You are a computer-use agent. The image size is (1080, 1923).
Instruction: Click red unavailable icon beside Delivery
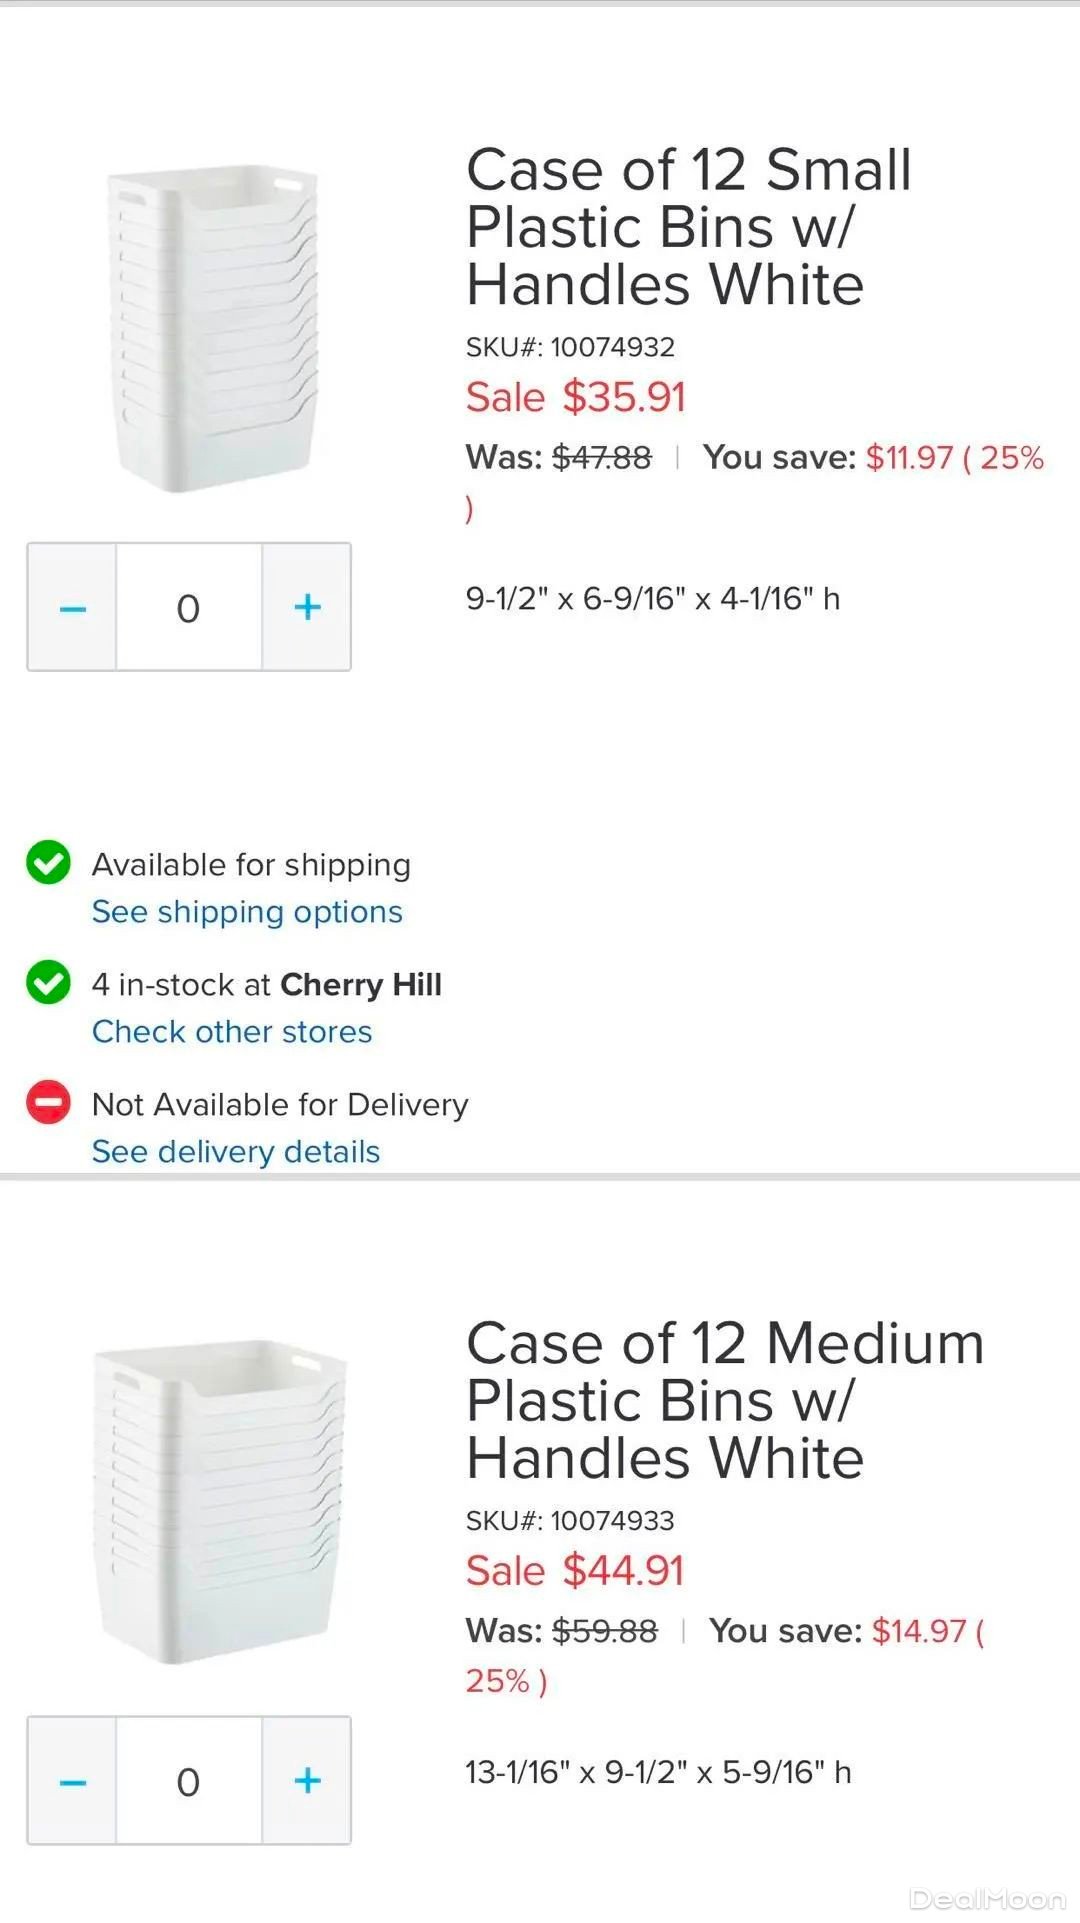click(x=48, y=1103)
